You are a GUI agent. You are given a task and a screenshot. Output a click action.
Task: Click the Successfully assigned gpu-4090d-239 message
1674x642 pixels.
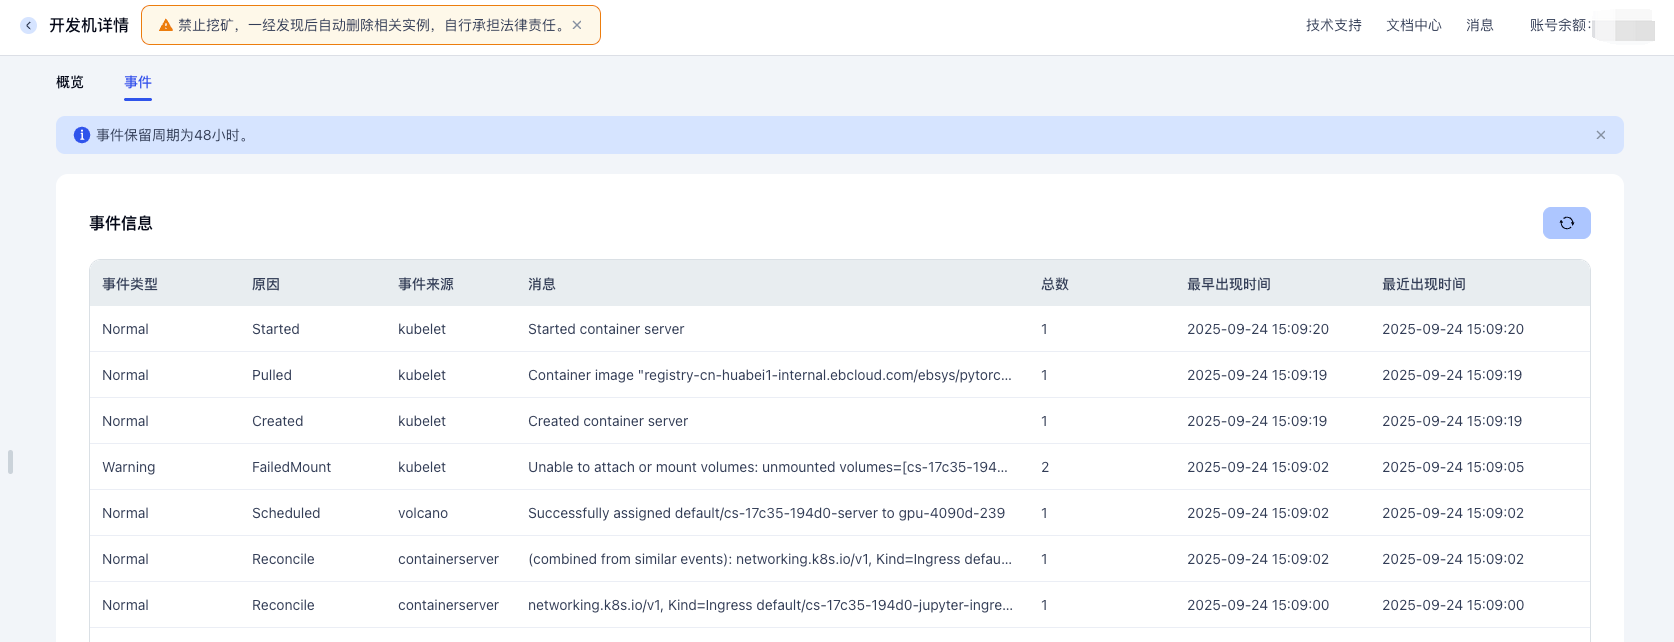[766, 513]
